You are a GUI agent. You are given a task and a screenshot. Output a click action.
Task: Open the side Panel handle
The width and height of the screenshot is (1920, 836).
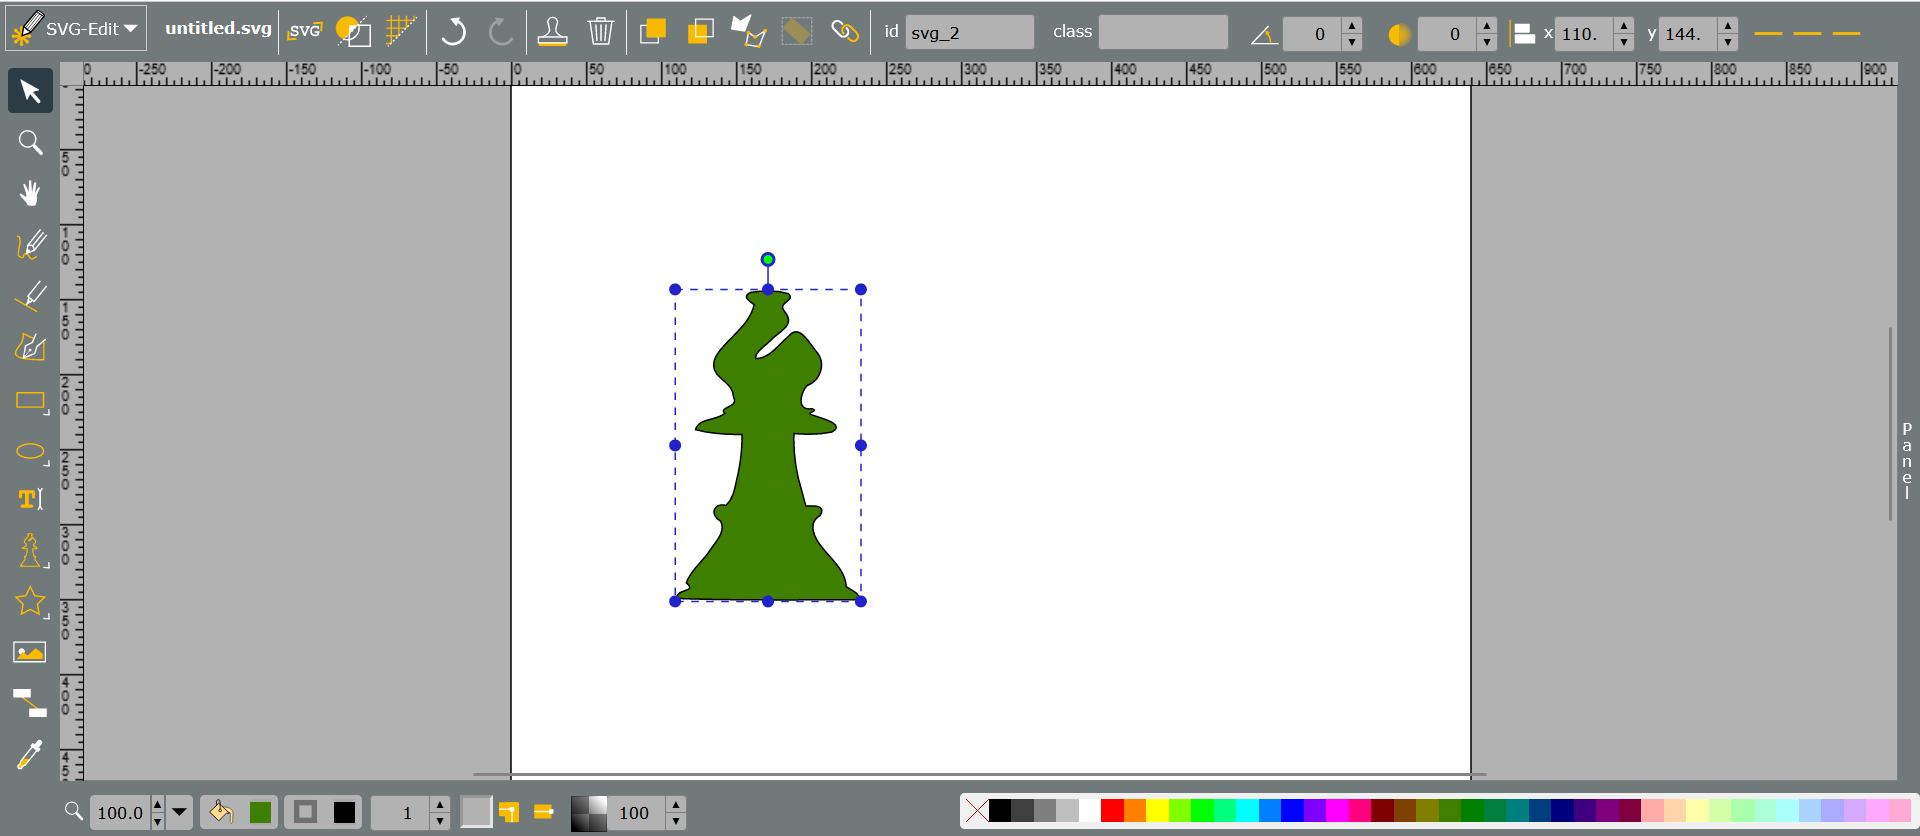(1907, 460)
